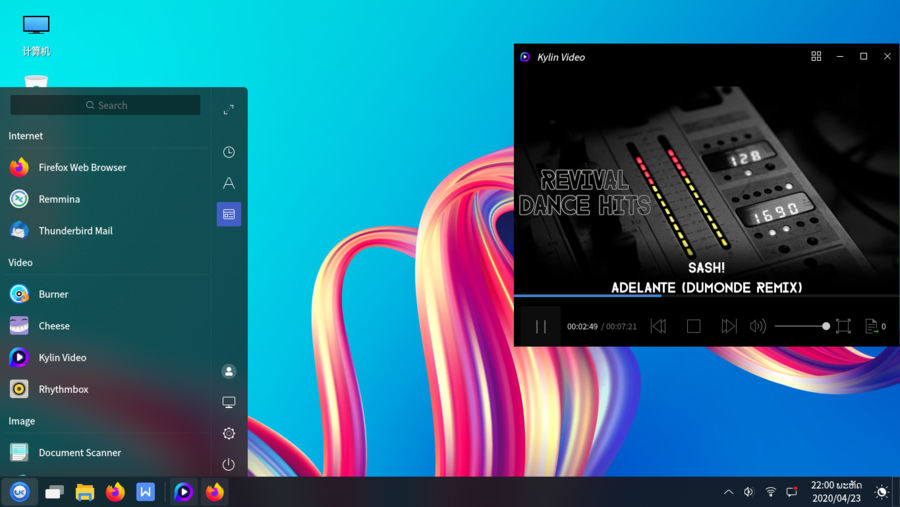Click the UK start menu button
The height and width of the screenshot is (507, 900).
click(x=20, y=492)
